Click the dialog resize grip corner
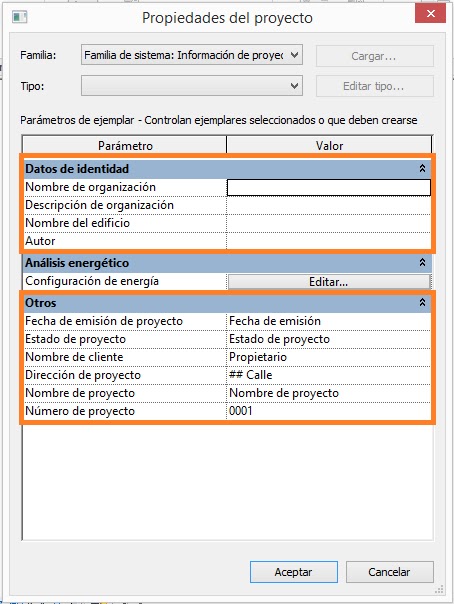The width and height of the screenshot is (454, 604). 439,589
